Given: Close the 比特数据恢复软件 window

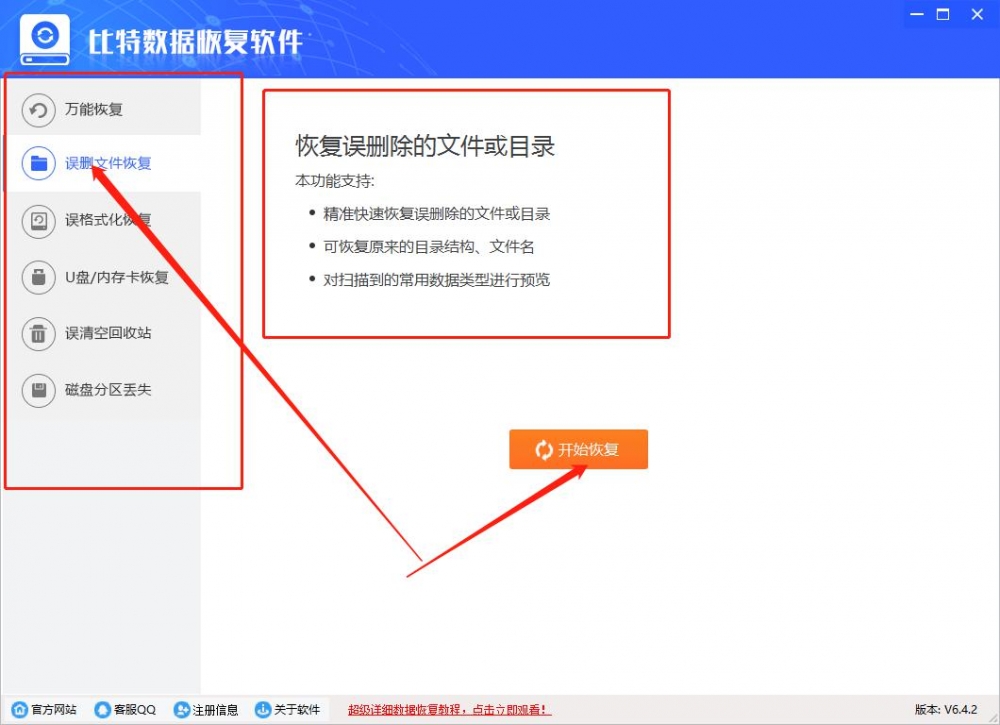Looking at the screenshot, I should (x=977, y=14).
